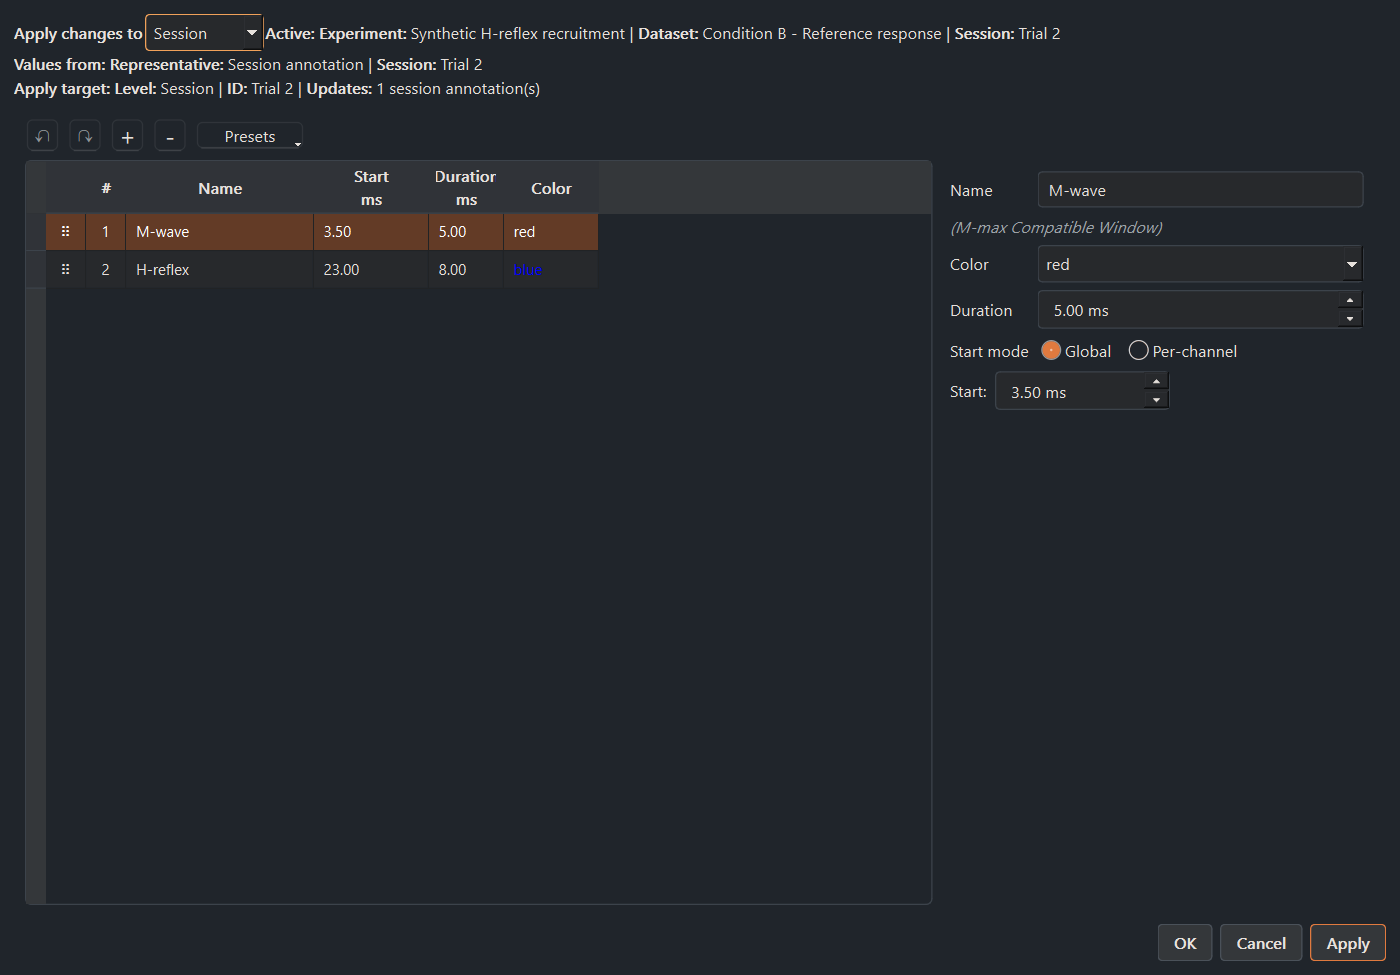Click the Cancel button
Viewport: 1400px width, 975px height.
pos(1261,943)
